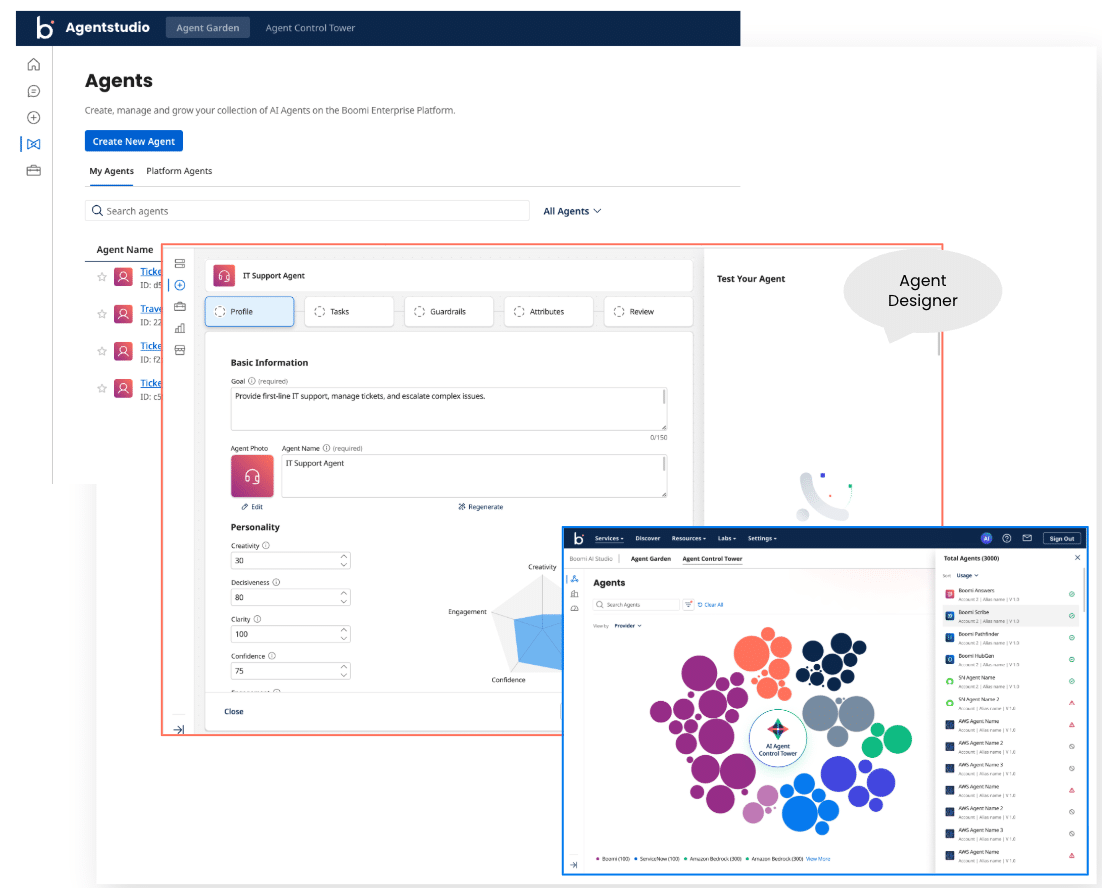Click Close in Agent Designer
This screenshot has height=888, width=1102.
233,712
